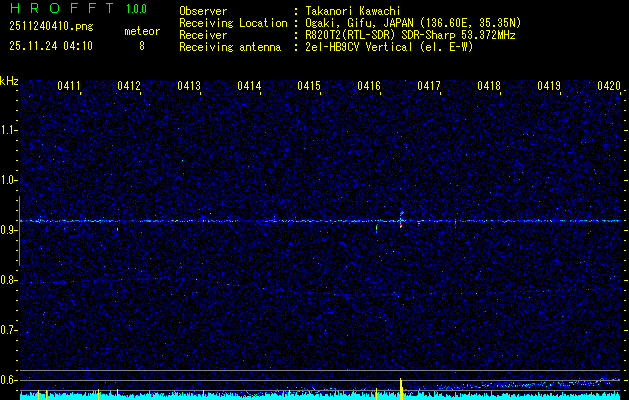Click the 1.1 kHz frequency label
The image size is (629, 400).
[x=8, y=130]
